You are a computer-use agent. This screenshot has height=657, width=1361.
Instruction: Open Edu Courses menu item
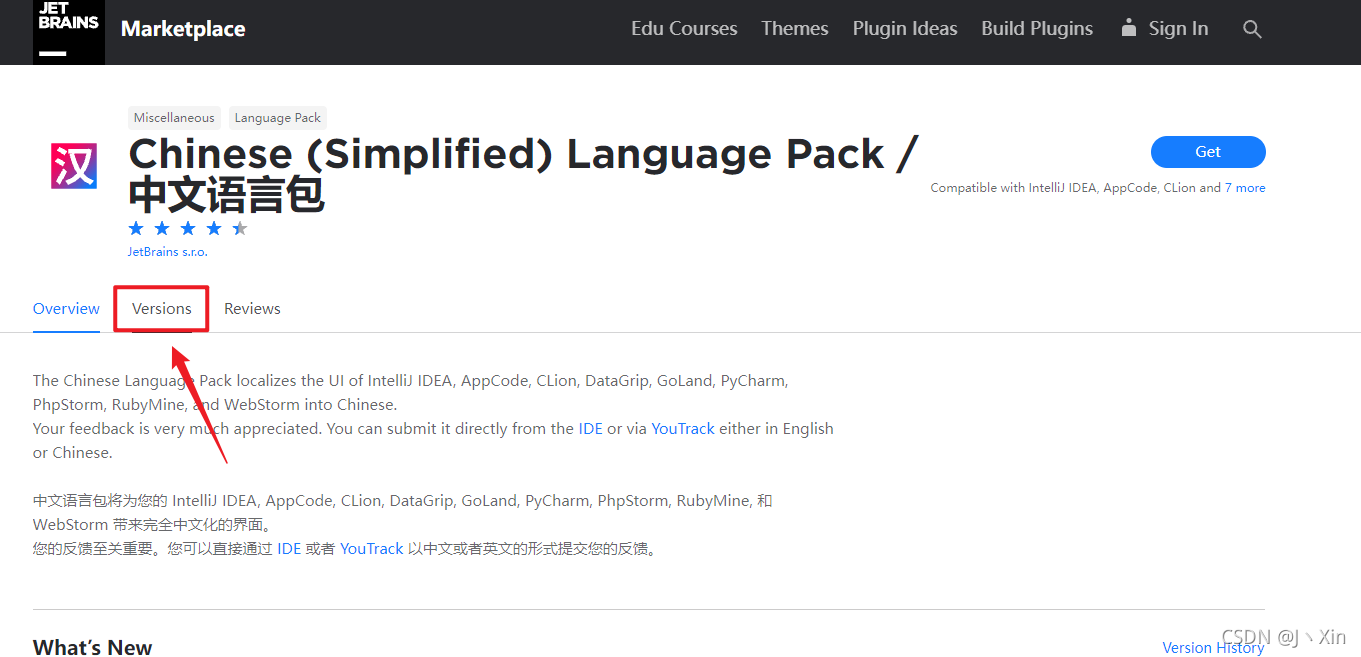(684, 29)
